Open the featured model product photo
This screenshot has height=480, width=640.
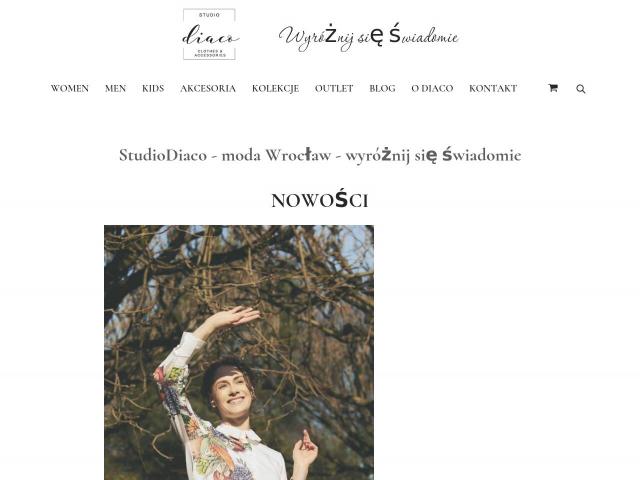click(x=239, y=353)
